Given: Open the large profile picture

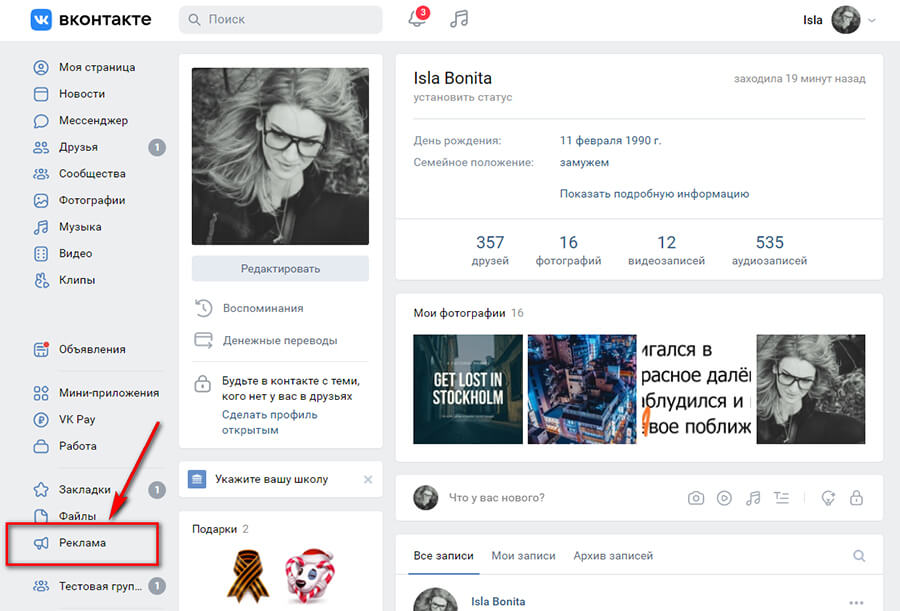Looking at the screenshot, I should click(x=280, y=156).
